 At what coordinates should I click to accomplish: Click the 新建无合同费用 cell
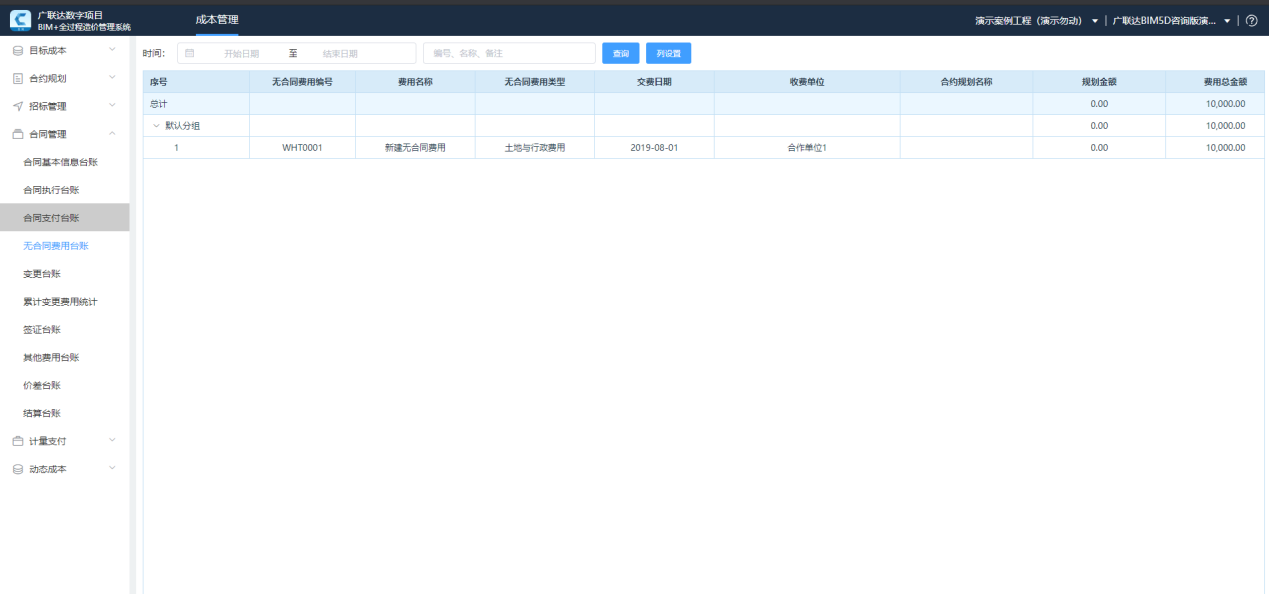tap(415, 148)
